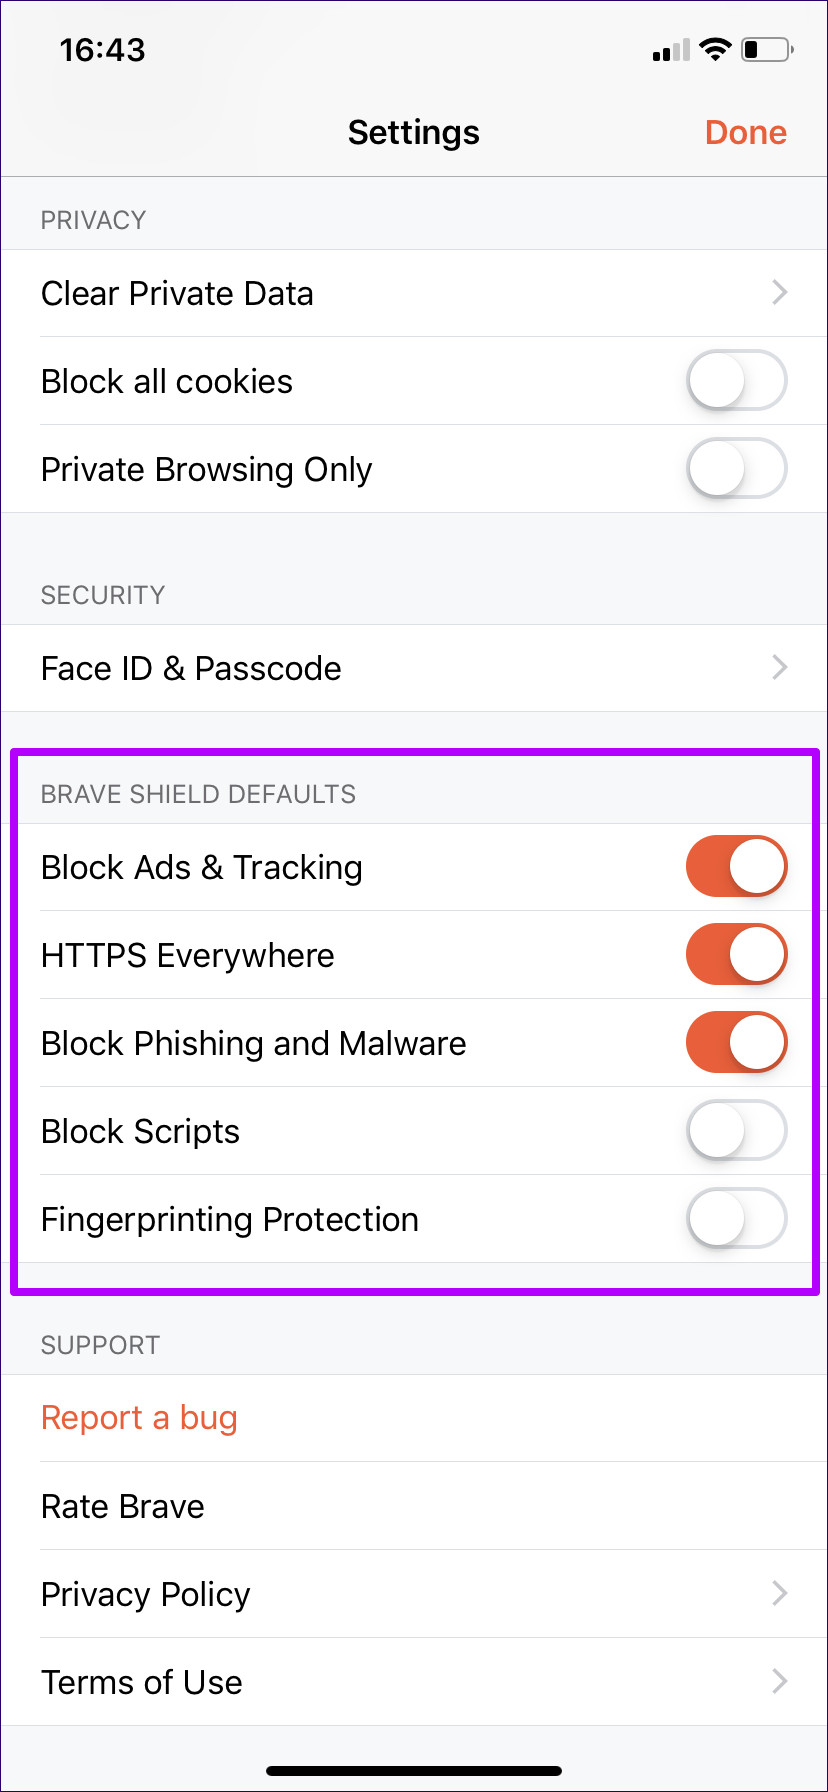
Task: Tap the Wi-Fi status icon
Action: 715,50
